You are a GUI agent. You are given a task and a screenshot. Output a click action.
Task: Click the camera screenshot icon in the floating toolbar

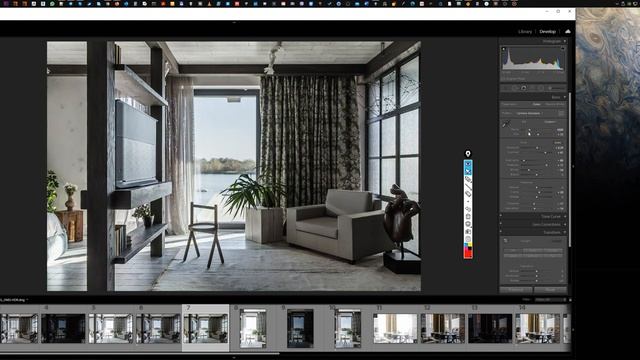pyautogui.click(x=468, y=231)
